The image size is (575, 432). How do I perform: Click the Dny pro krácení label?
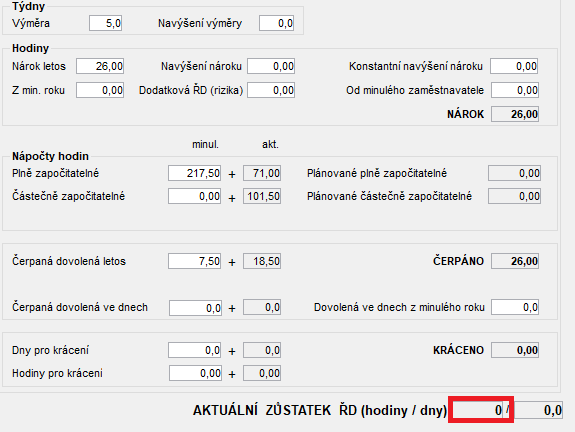(50, 350)
